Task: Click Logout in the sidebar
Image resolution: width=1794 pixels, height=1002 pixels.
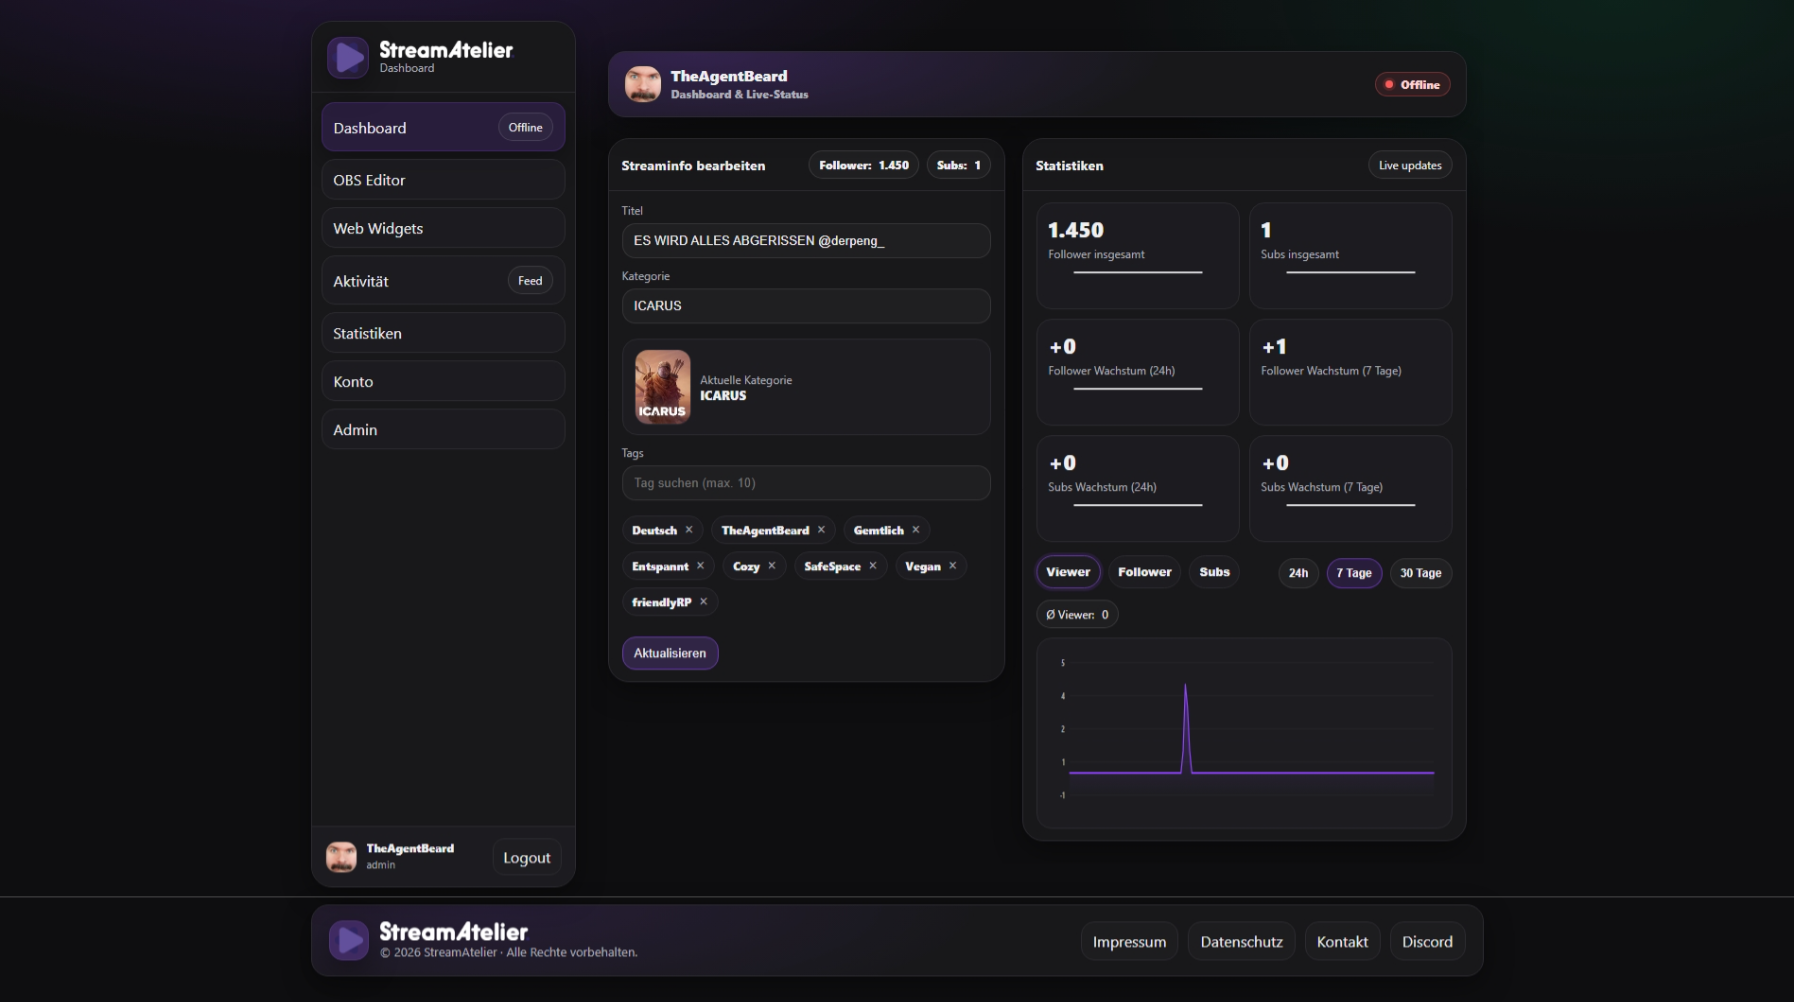Action: pyautogui.click(x=527, y=857)
